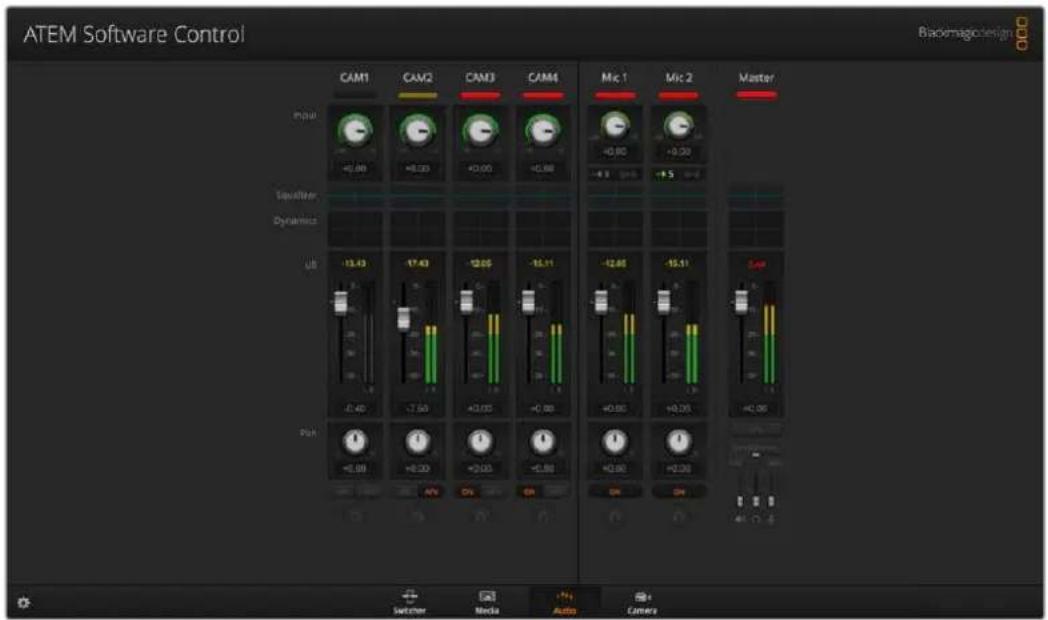Click the CAM3 pan knob
The image size is (1048, 620).
click(480, 442)
